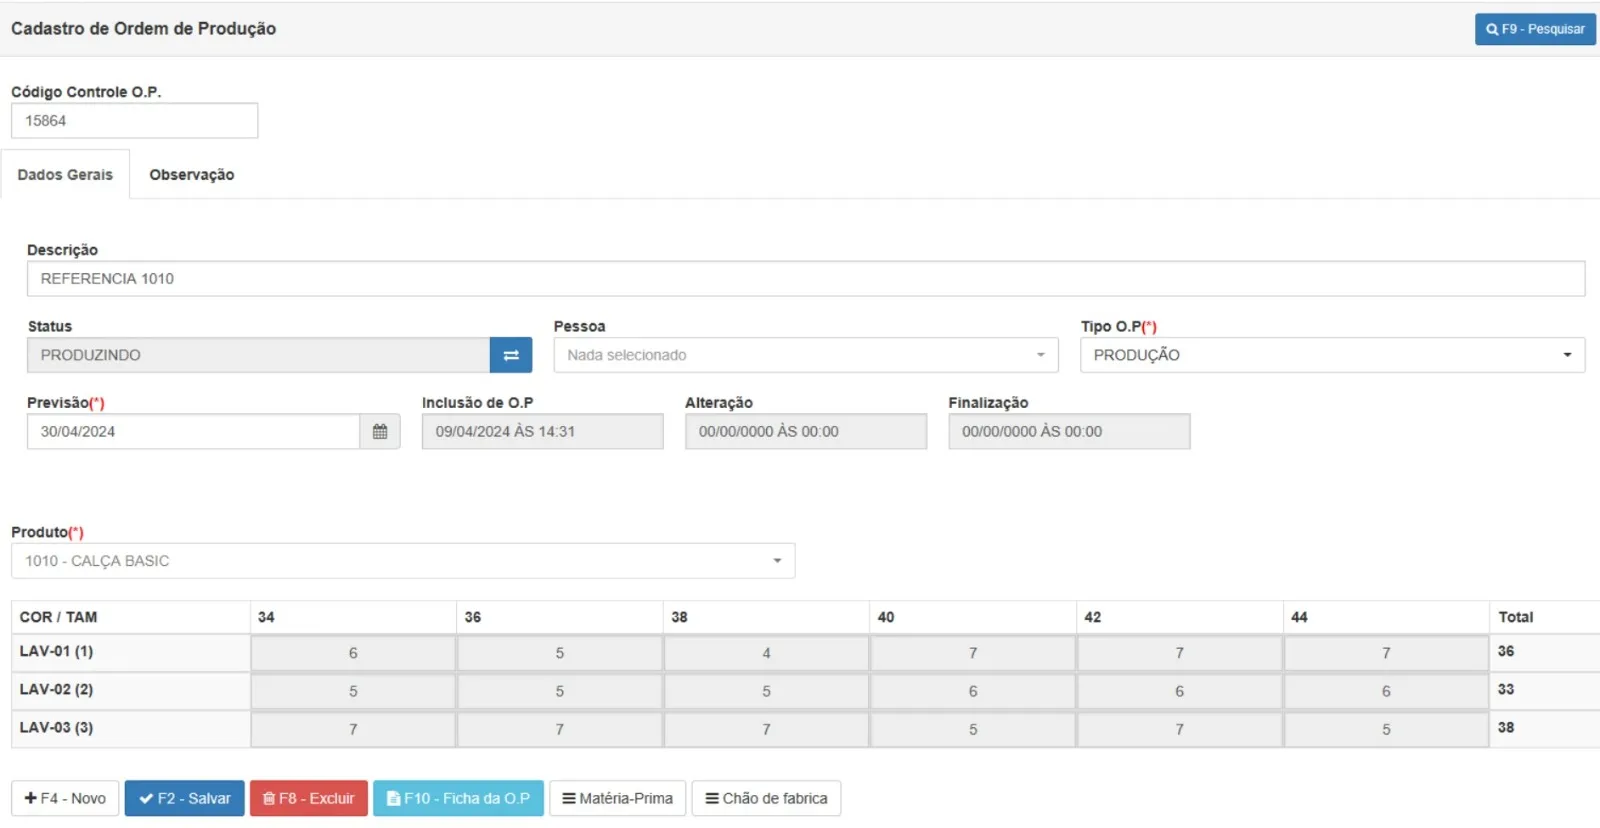This screenshot has width=1600, height=828.
Task: Switch to the Observação tab
Action: [x=191, y=175]
